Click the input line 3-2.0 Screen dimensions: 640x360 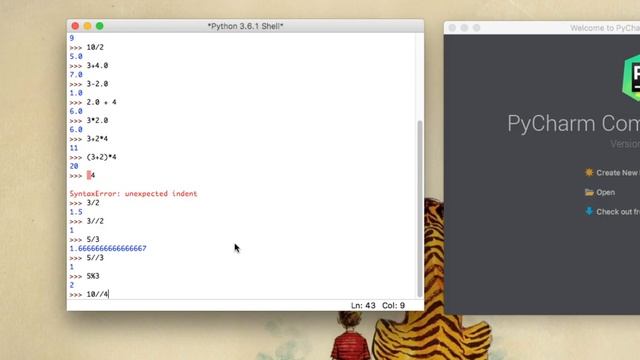(x=97, y=84)
